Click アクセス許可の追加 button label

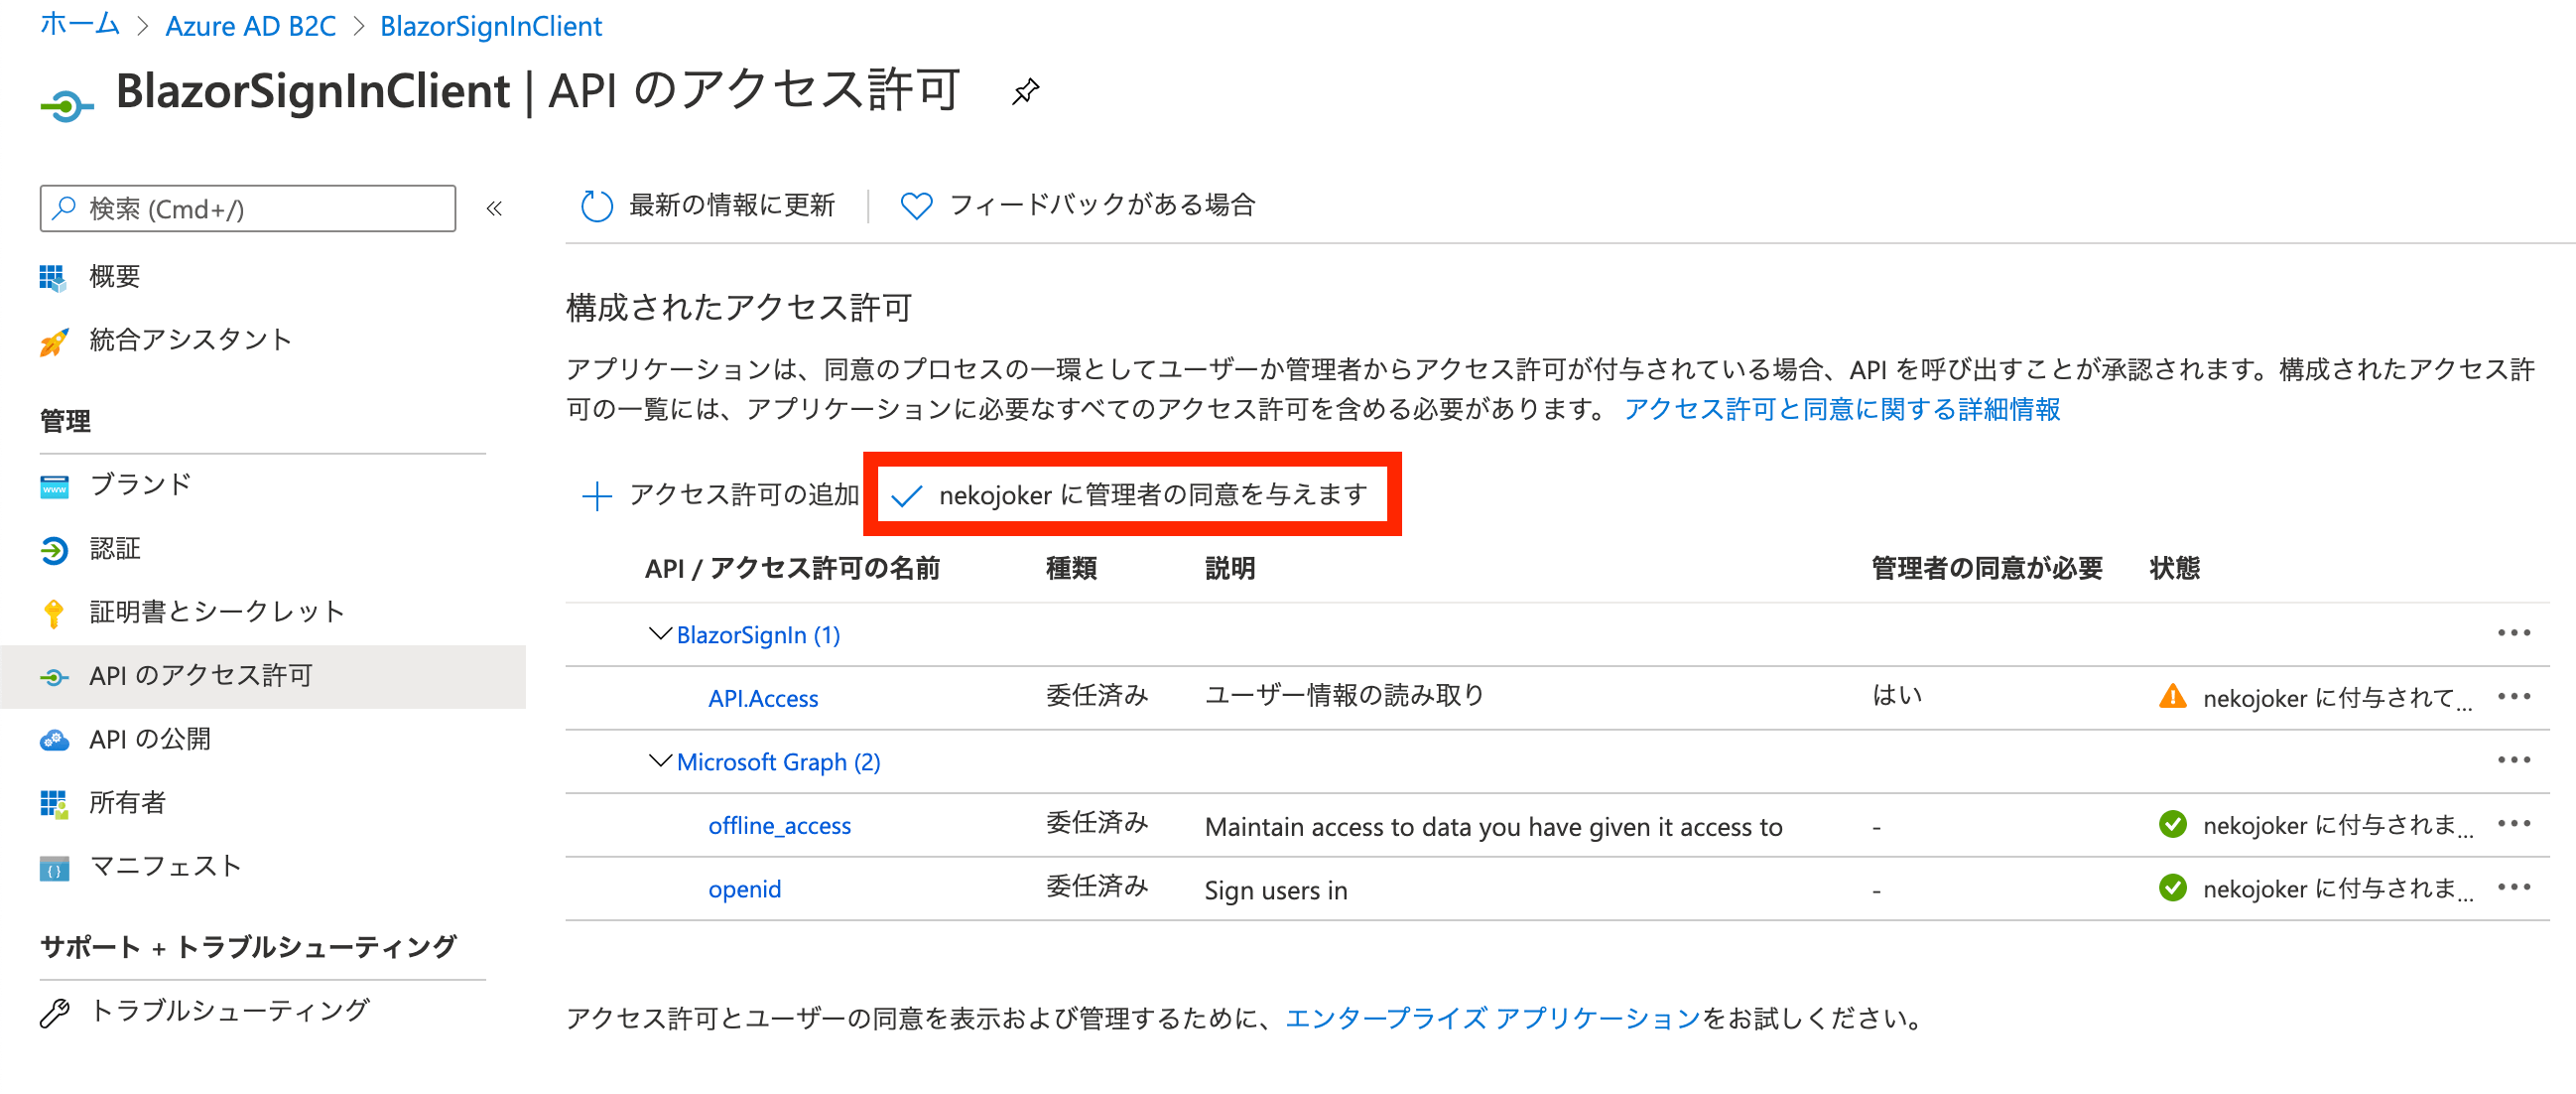click(744, 495)
